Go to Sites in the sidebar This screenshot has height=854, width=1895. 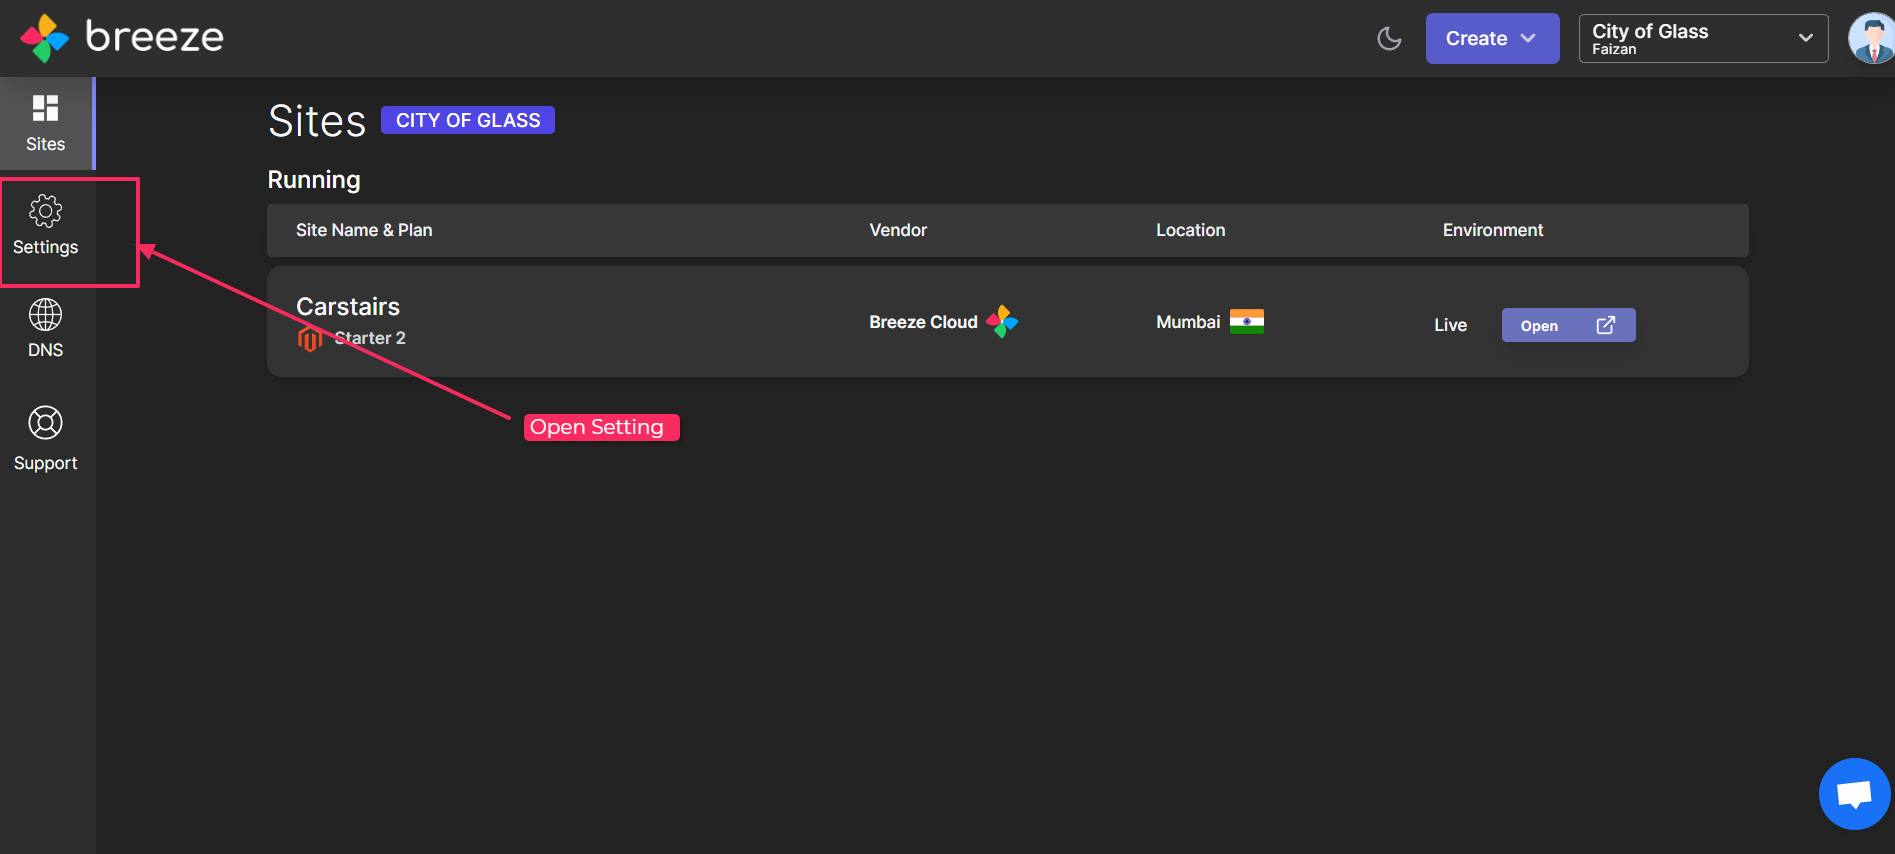[46, 123]
